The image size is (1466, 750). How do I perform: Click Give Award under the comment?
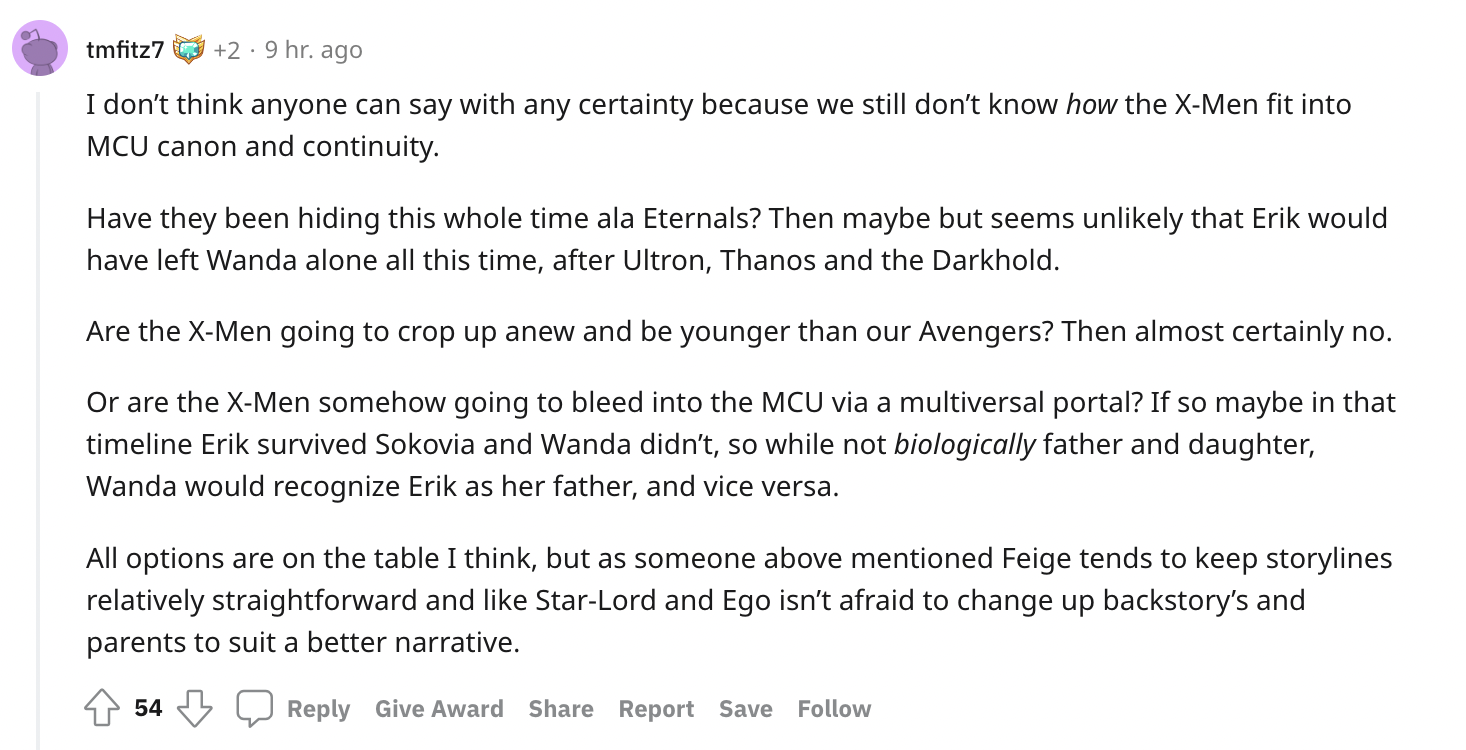(439, 709)
